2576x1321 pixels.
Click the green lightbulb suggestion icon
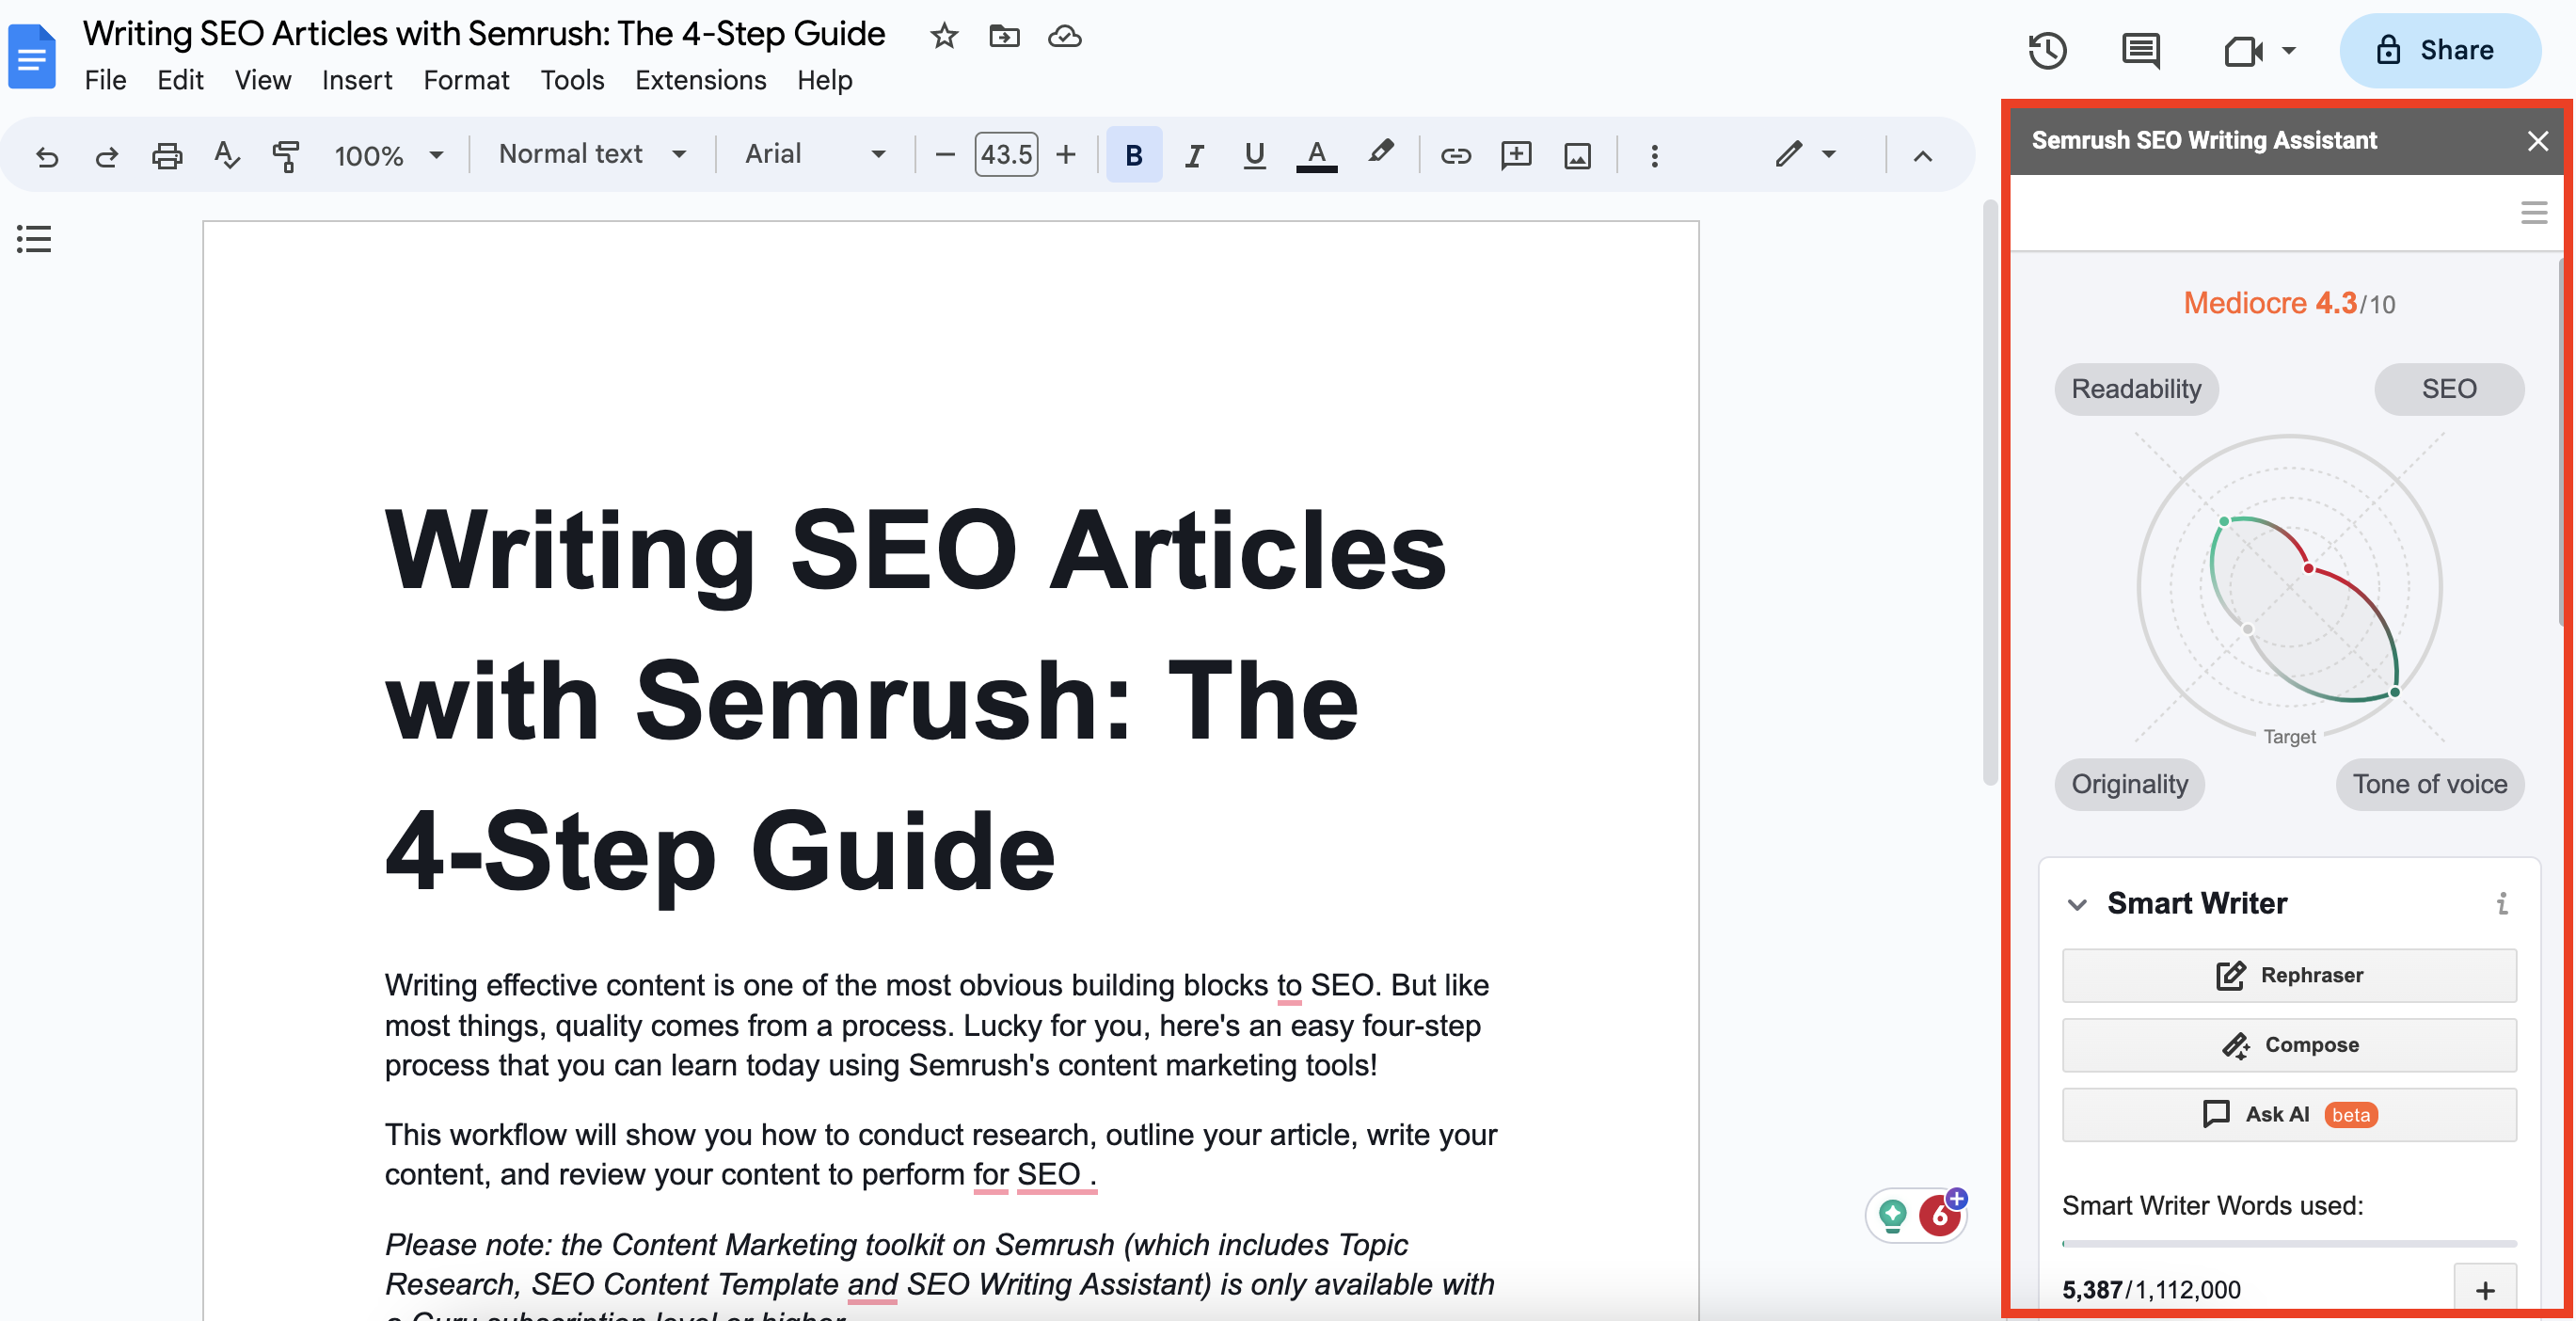pos(1892,1215)
